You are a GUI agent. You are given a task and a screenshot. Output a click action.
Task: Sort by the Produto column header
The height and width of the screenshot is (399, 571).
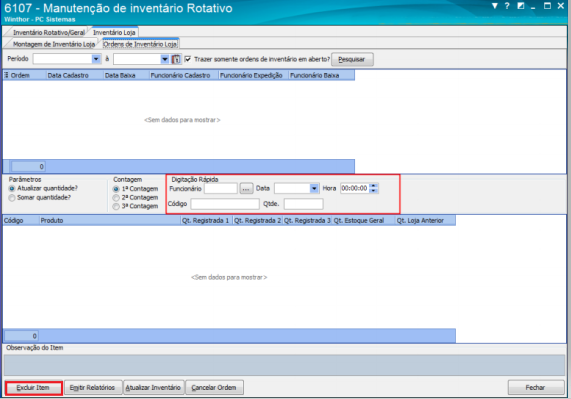click(x=110, y=221)
